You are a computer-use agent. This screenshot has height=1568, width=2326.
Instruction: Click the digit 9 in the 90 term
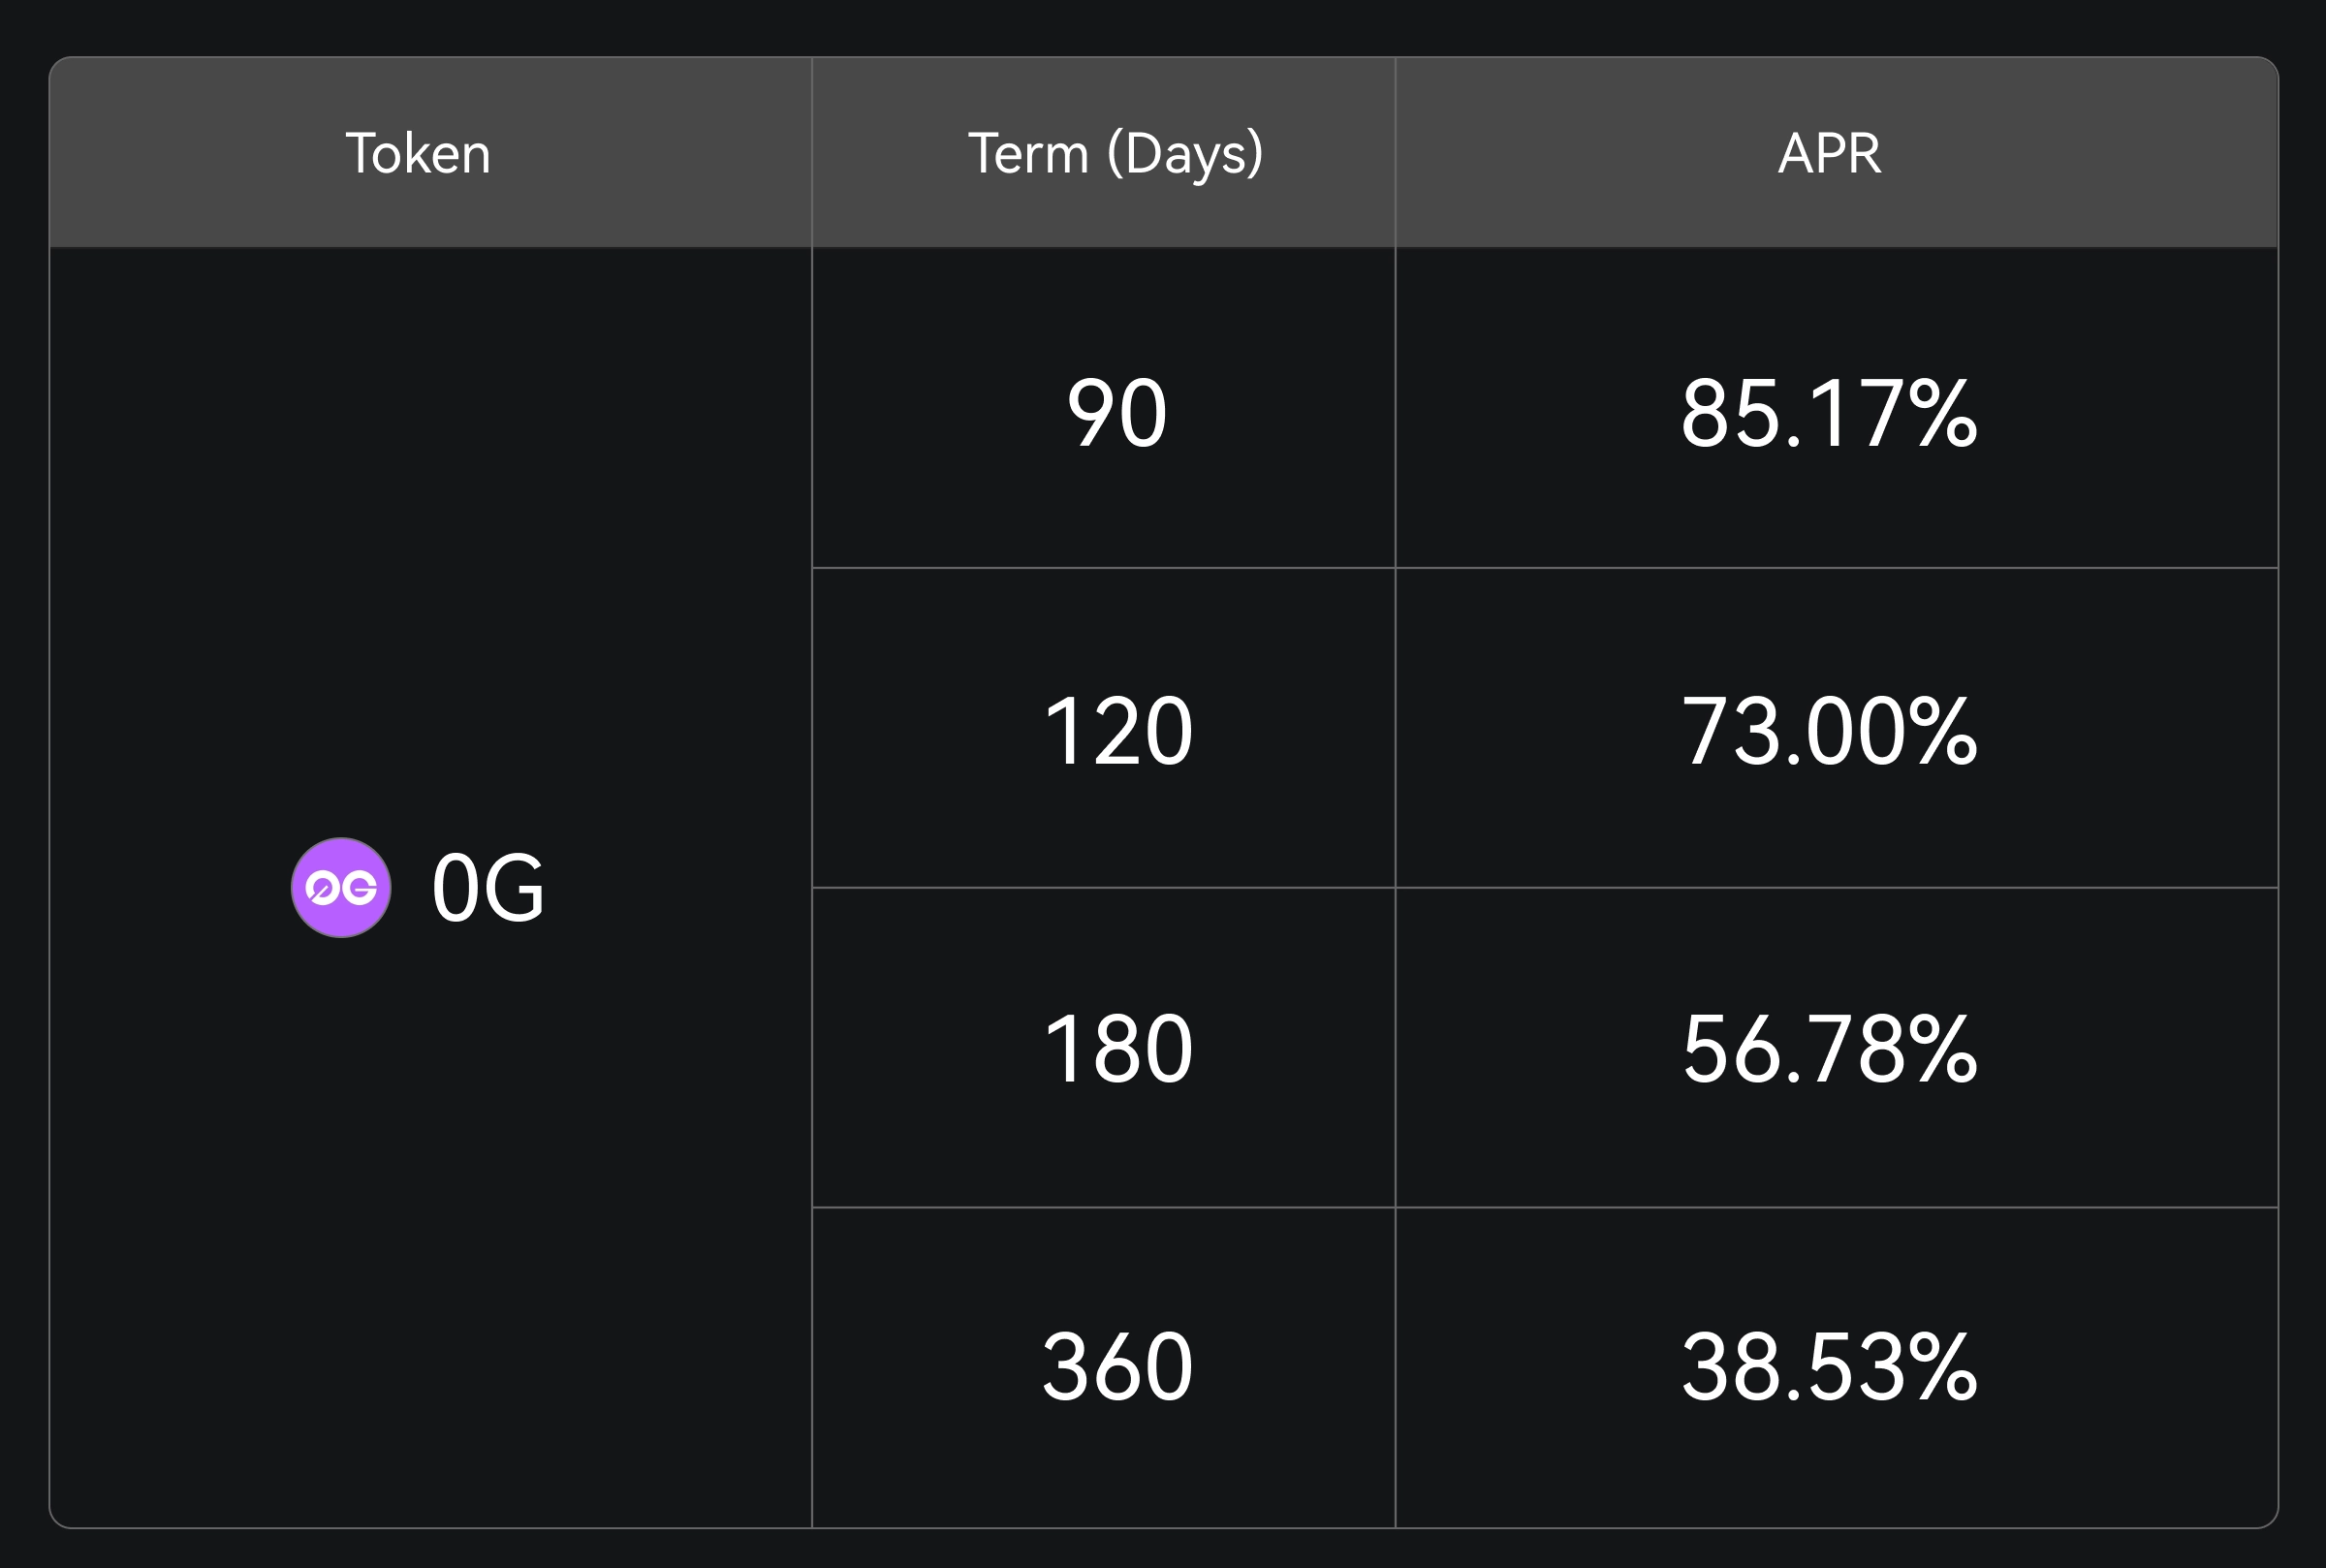click(x=1090, y=412)
